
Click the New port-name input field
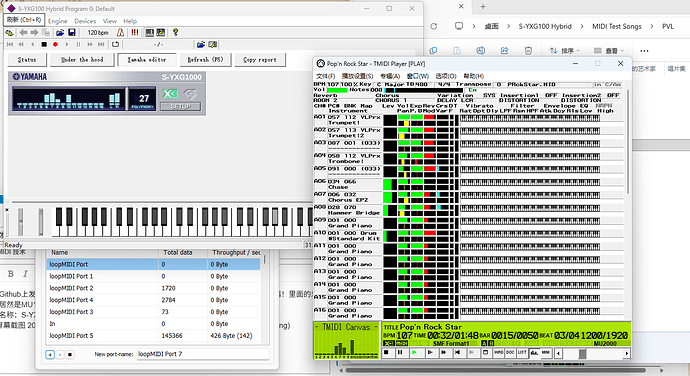point(202,354)
